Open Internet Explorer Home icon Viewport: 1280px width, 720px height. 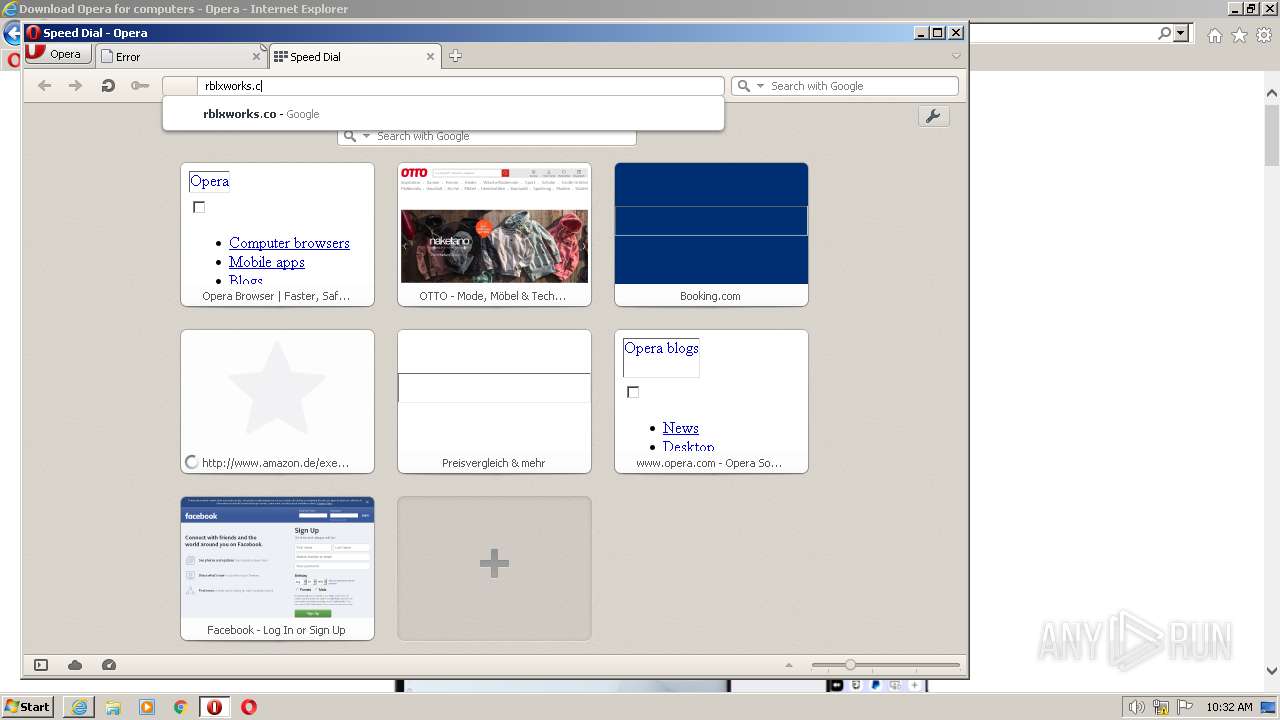(x=1214, y=35)
